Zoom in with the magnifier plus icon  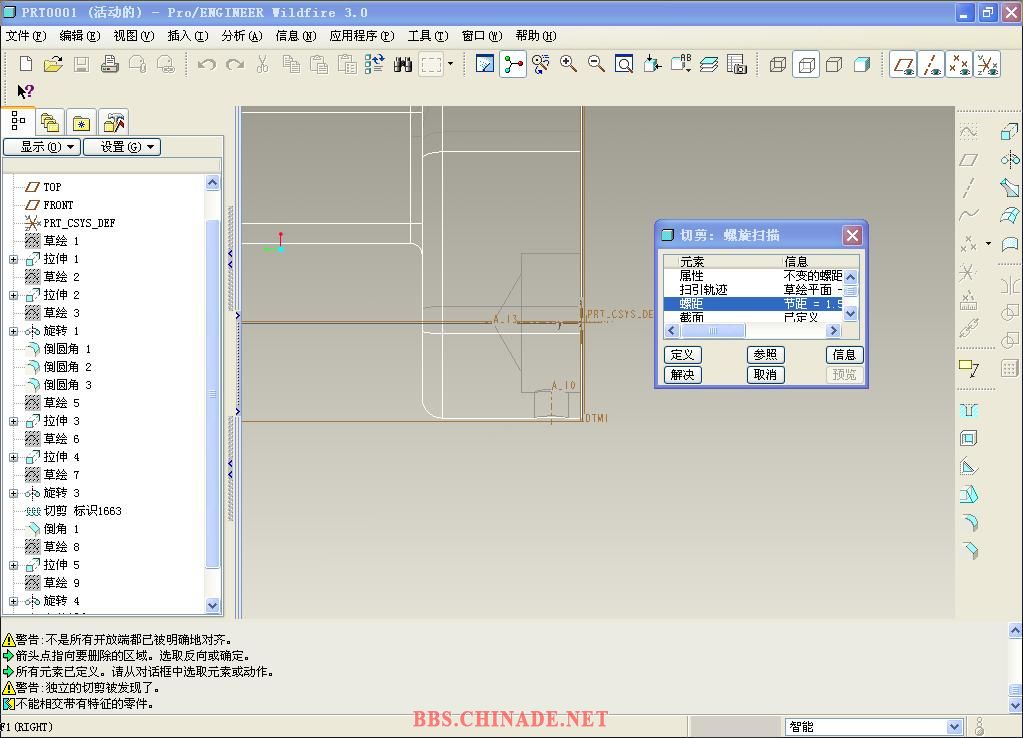(568, 64)
